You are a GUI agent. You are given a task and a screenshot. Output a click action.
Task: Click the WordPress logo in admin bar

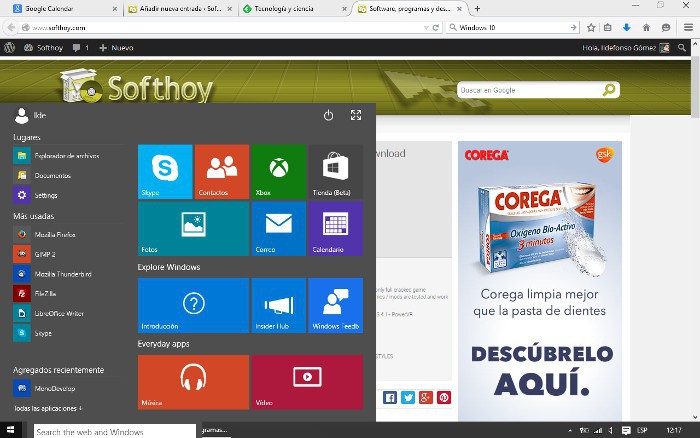click(9, 48)
